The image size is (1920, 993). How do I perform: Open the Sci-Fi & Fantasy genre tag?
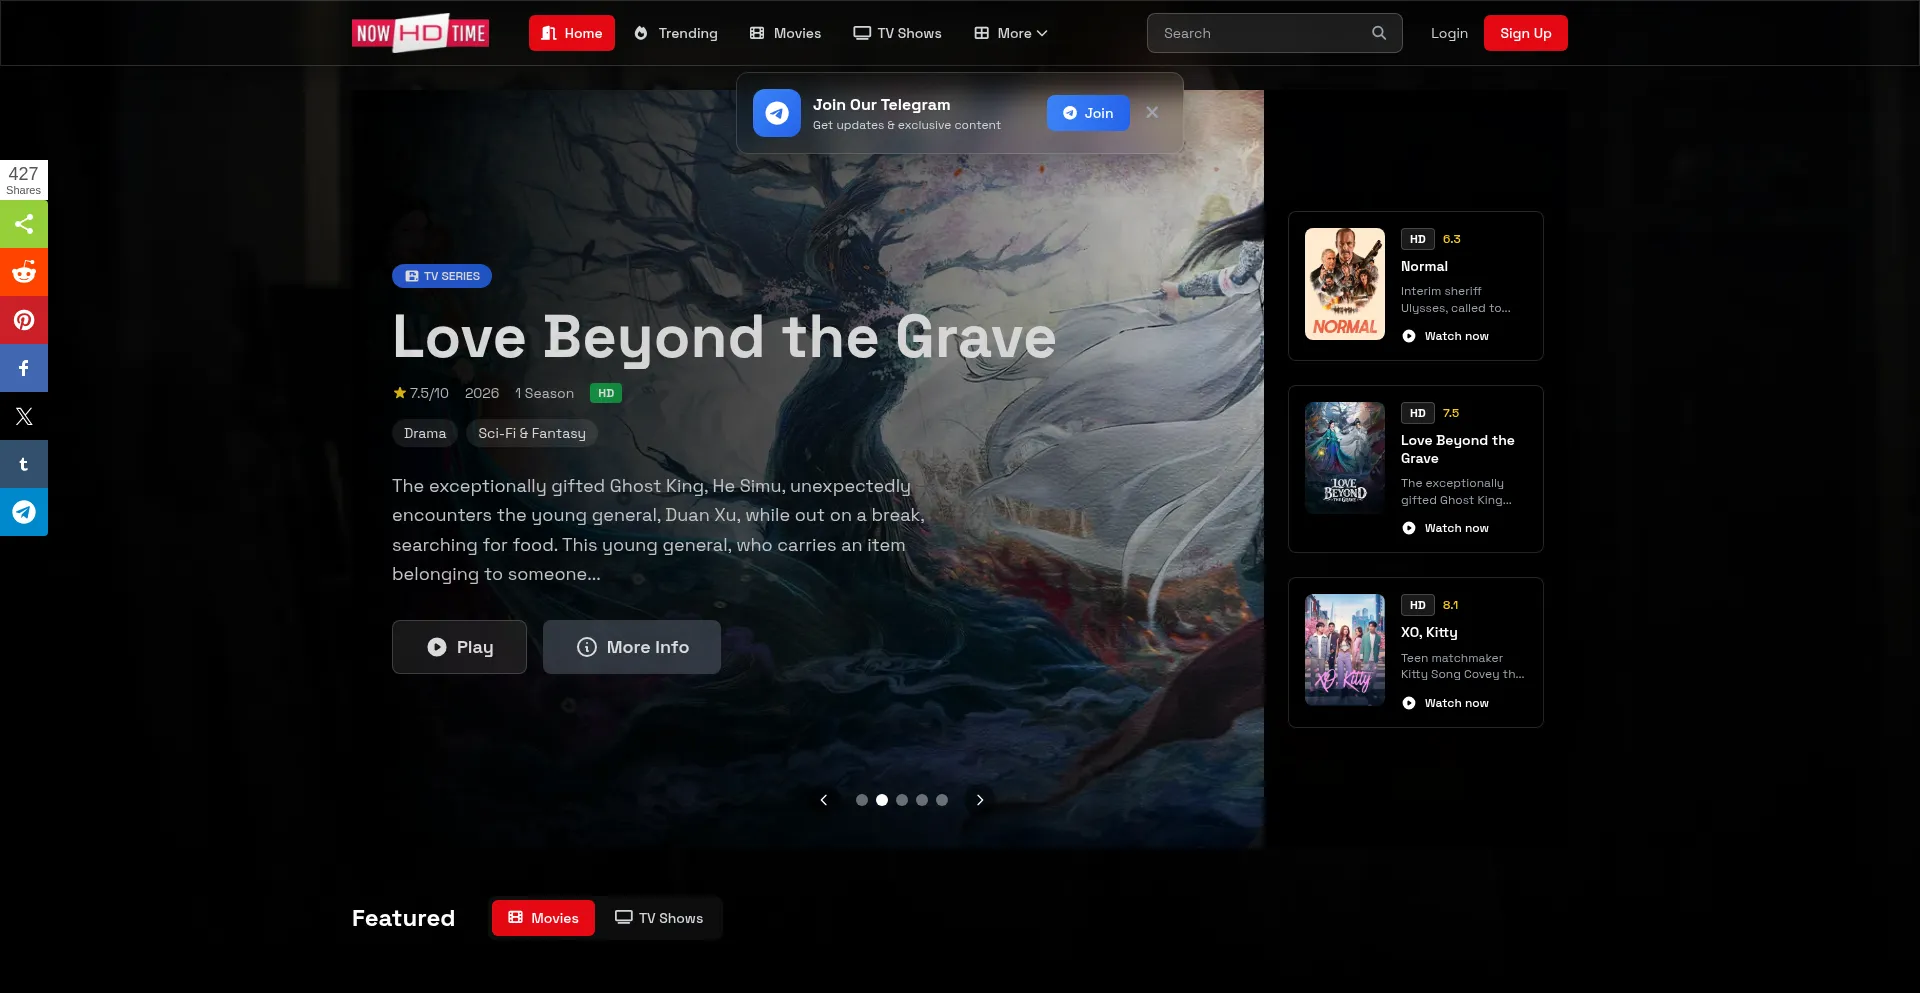532,433
